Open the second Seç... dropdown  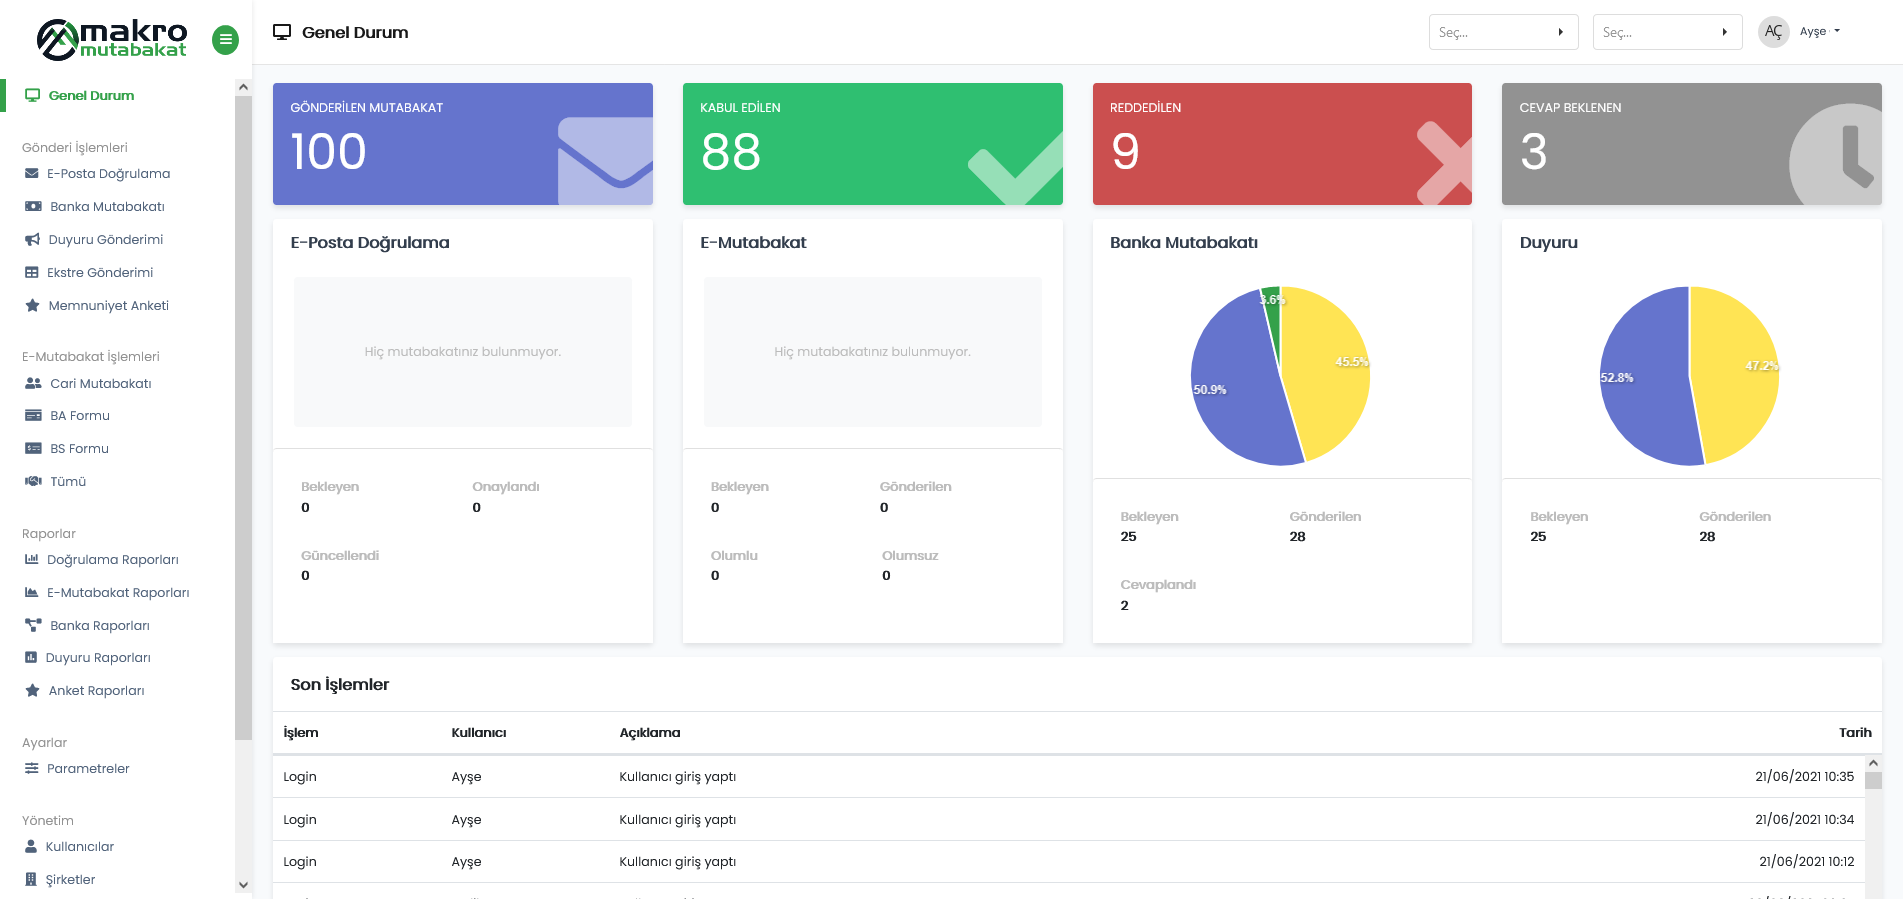pyautogui.click(x=1666, y=32)
